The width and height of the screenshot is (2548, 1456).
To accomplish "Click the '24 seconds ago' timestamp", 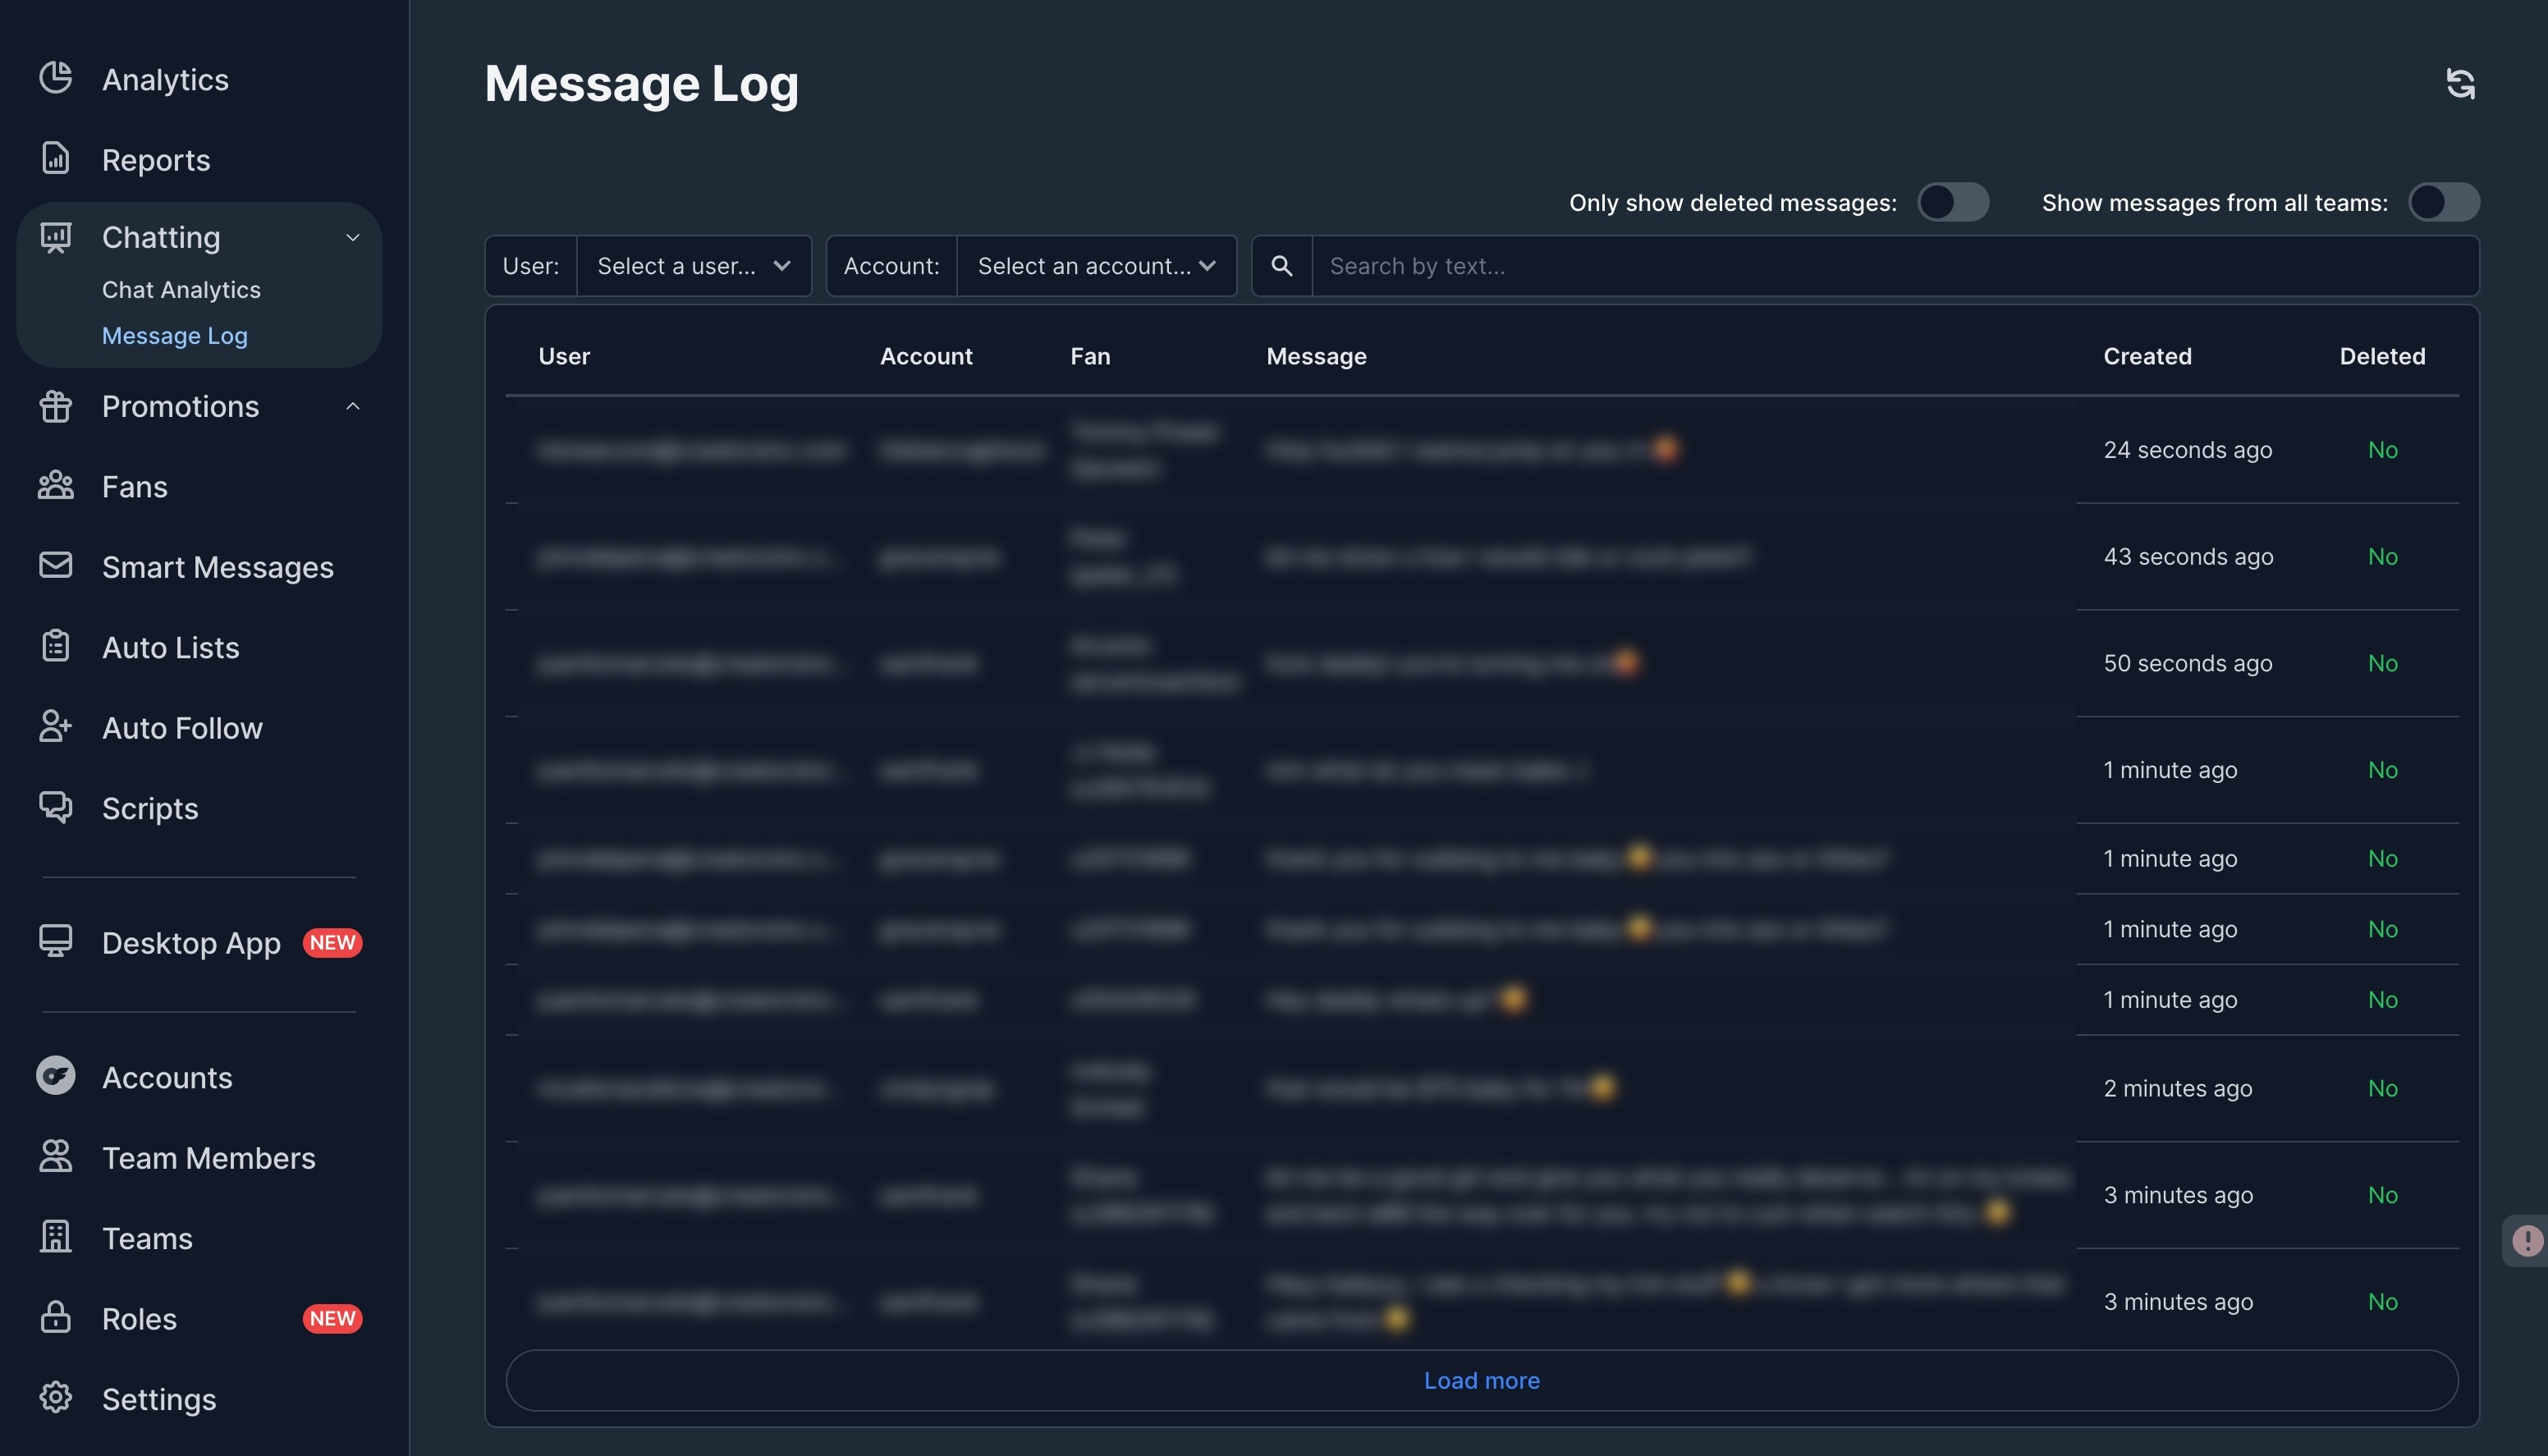I will click(2188, 450).
